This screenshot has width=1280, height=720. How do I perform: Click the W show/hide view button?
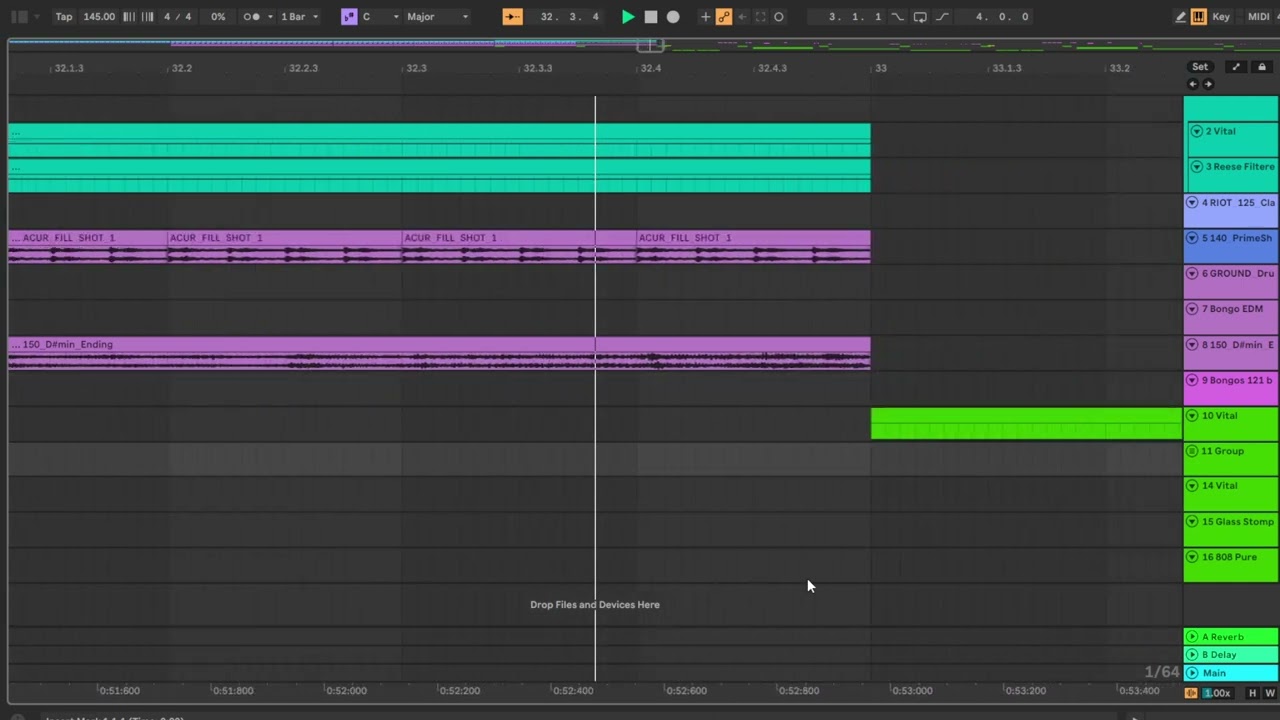point(1270,693)
